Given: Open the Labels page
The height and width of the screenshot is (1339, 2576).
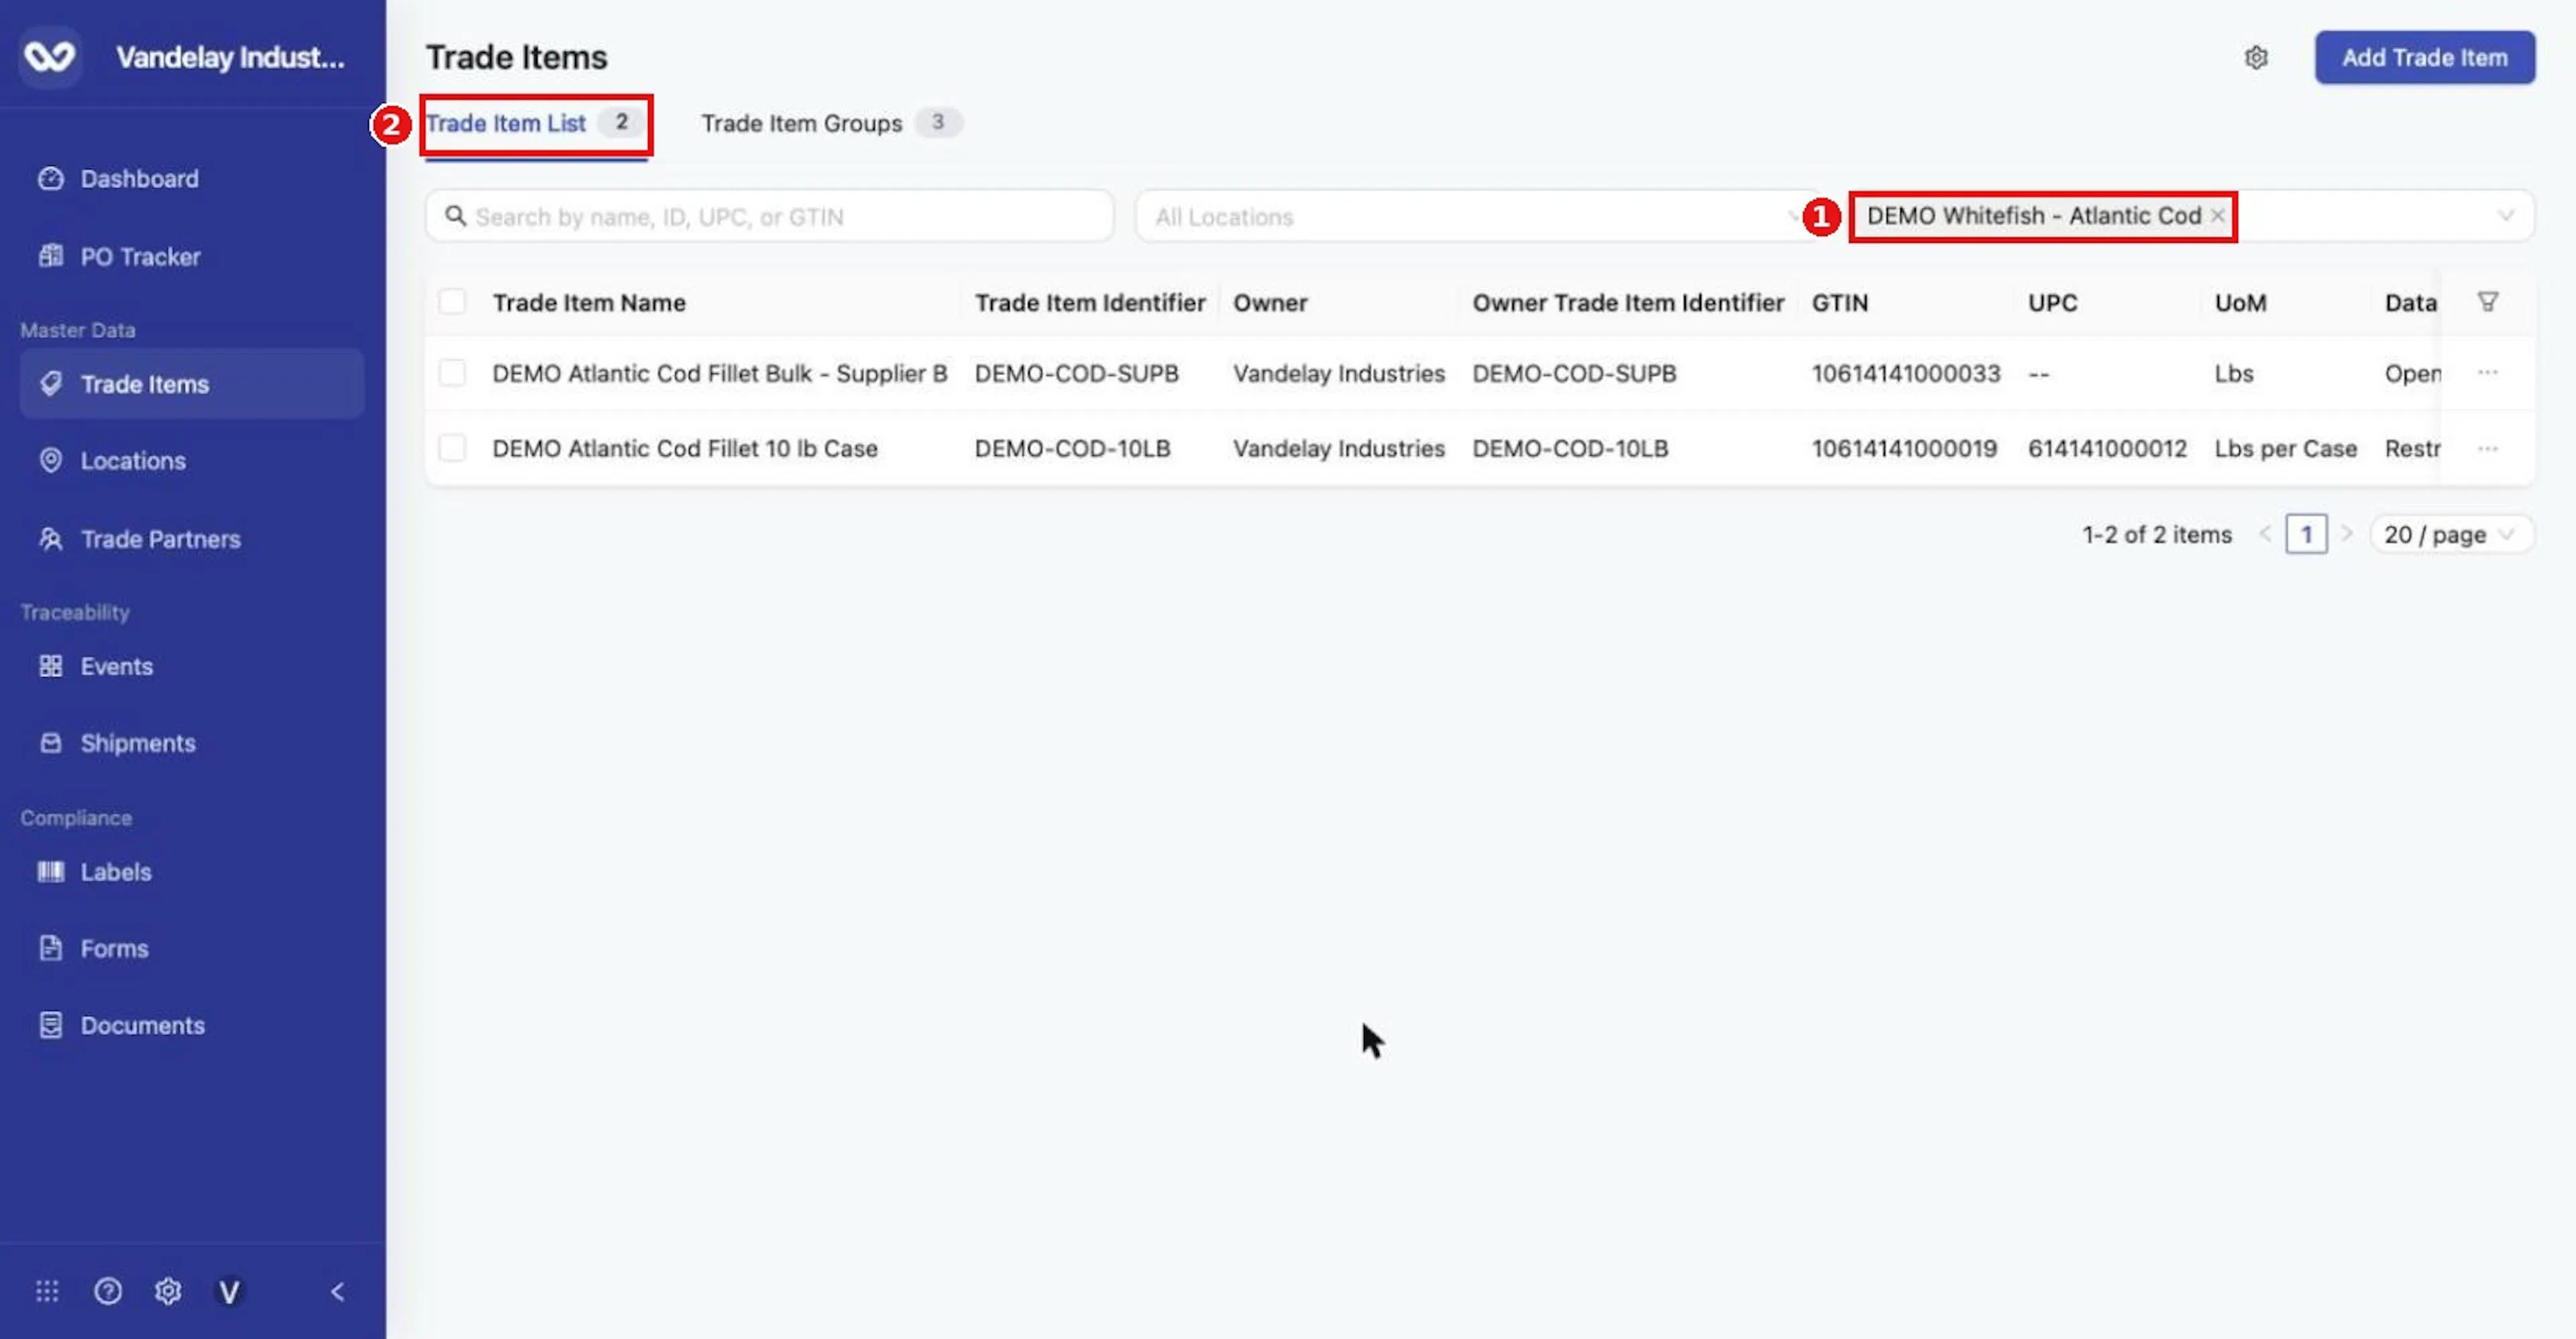Looking at the screenshot, I should tap(116, 871).
